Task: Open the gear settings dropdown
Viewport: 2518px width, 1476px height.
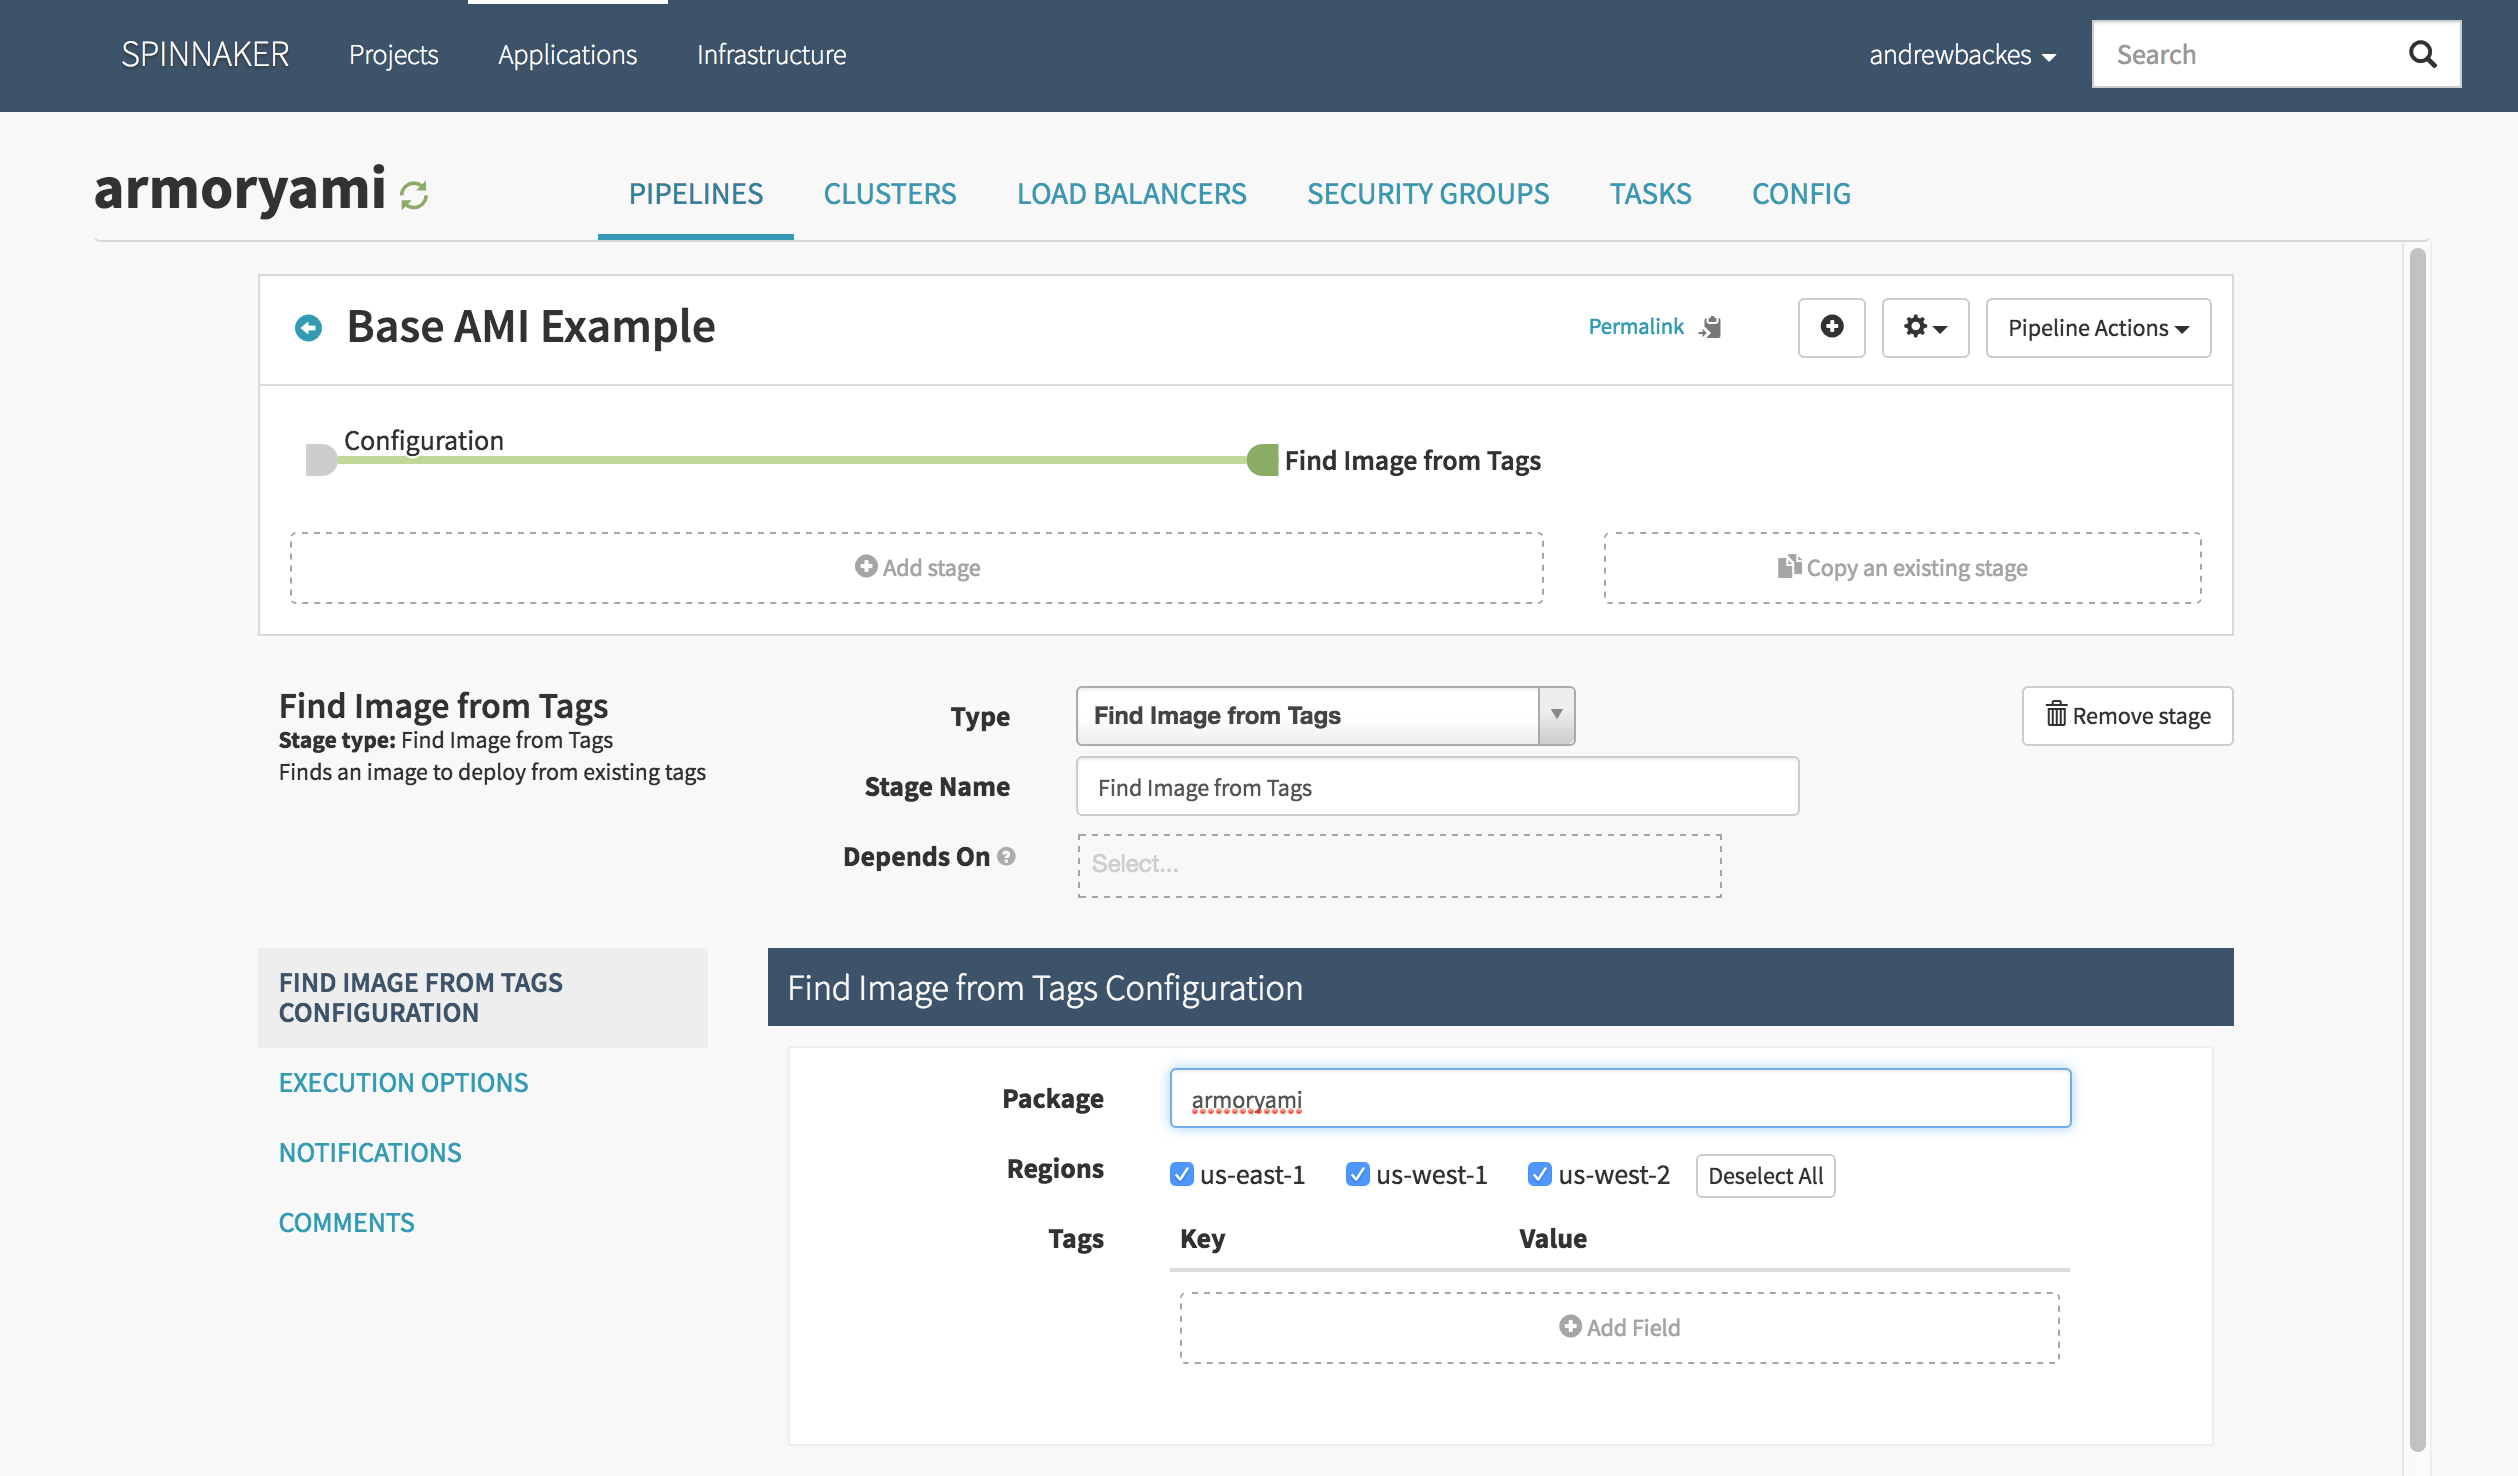Action: (1924, 327)
